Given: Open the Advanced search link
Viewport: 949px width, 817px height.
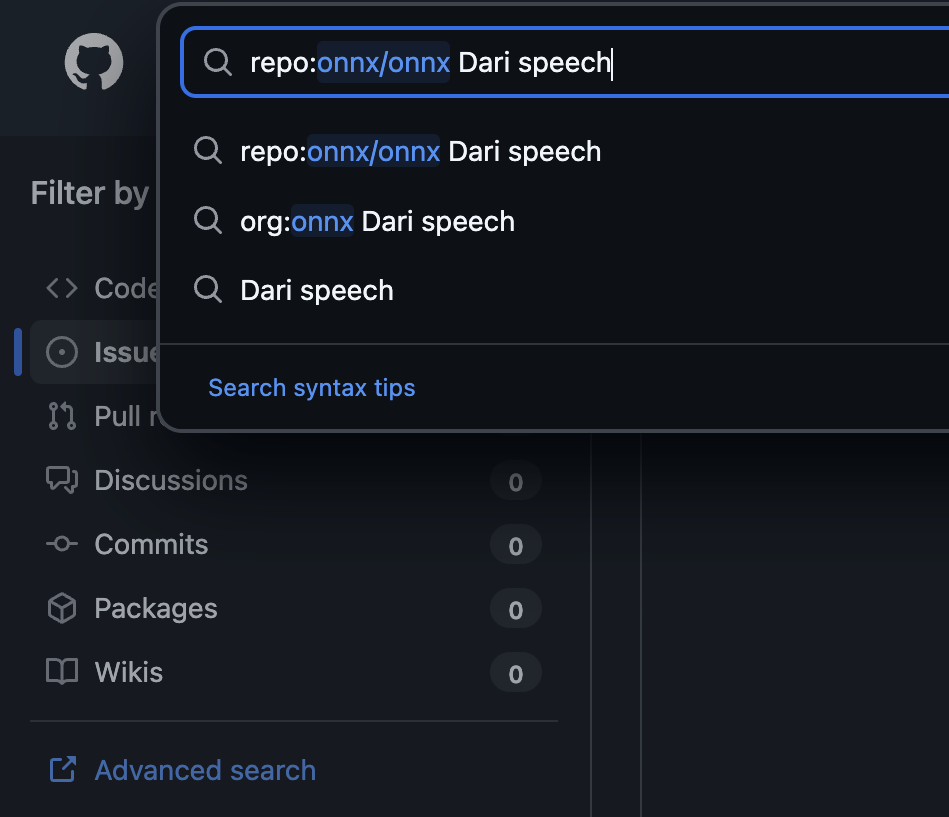Looking at the screenshot, I should pyautogui.click(x=205, y=770).
